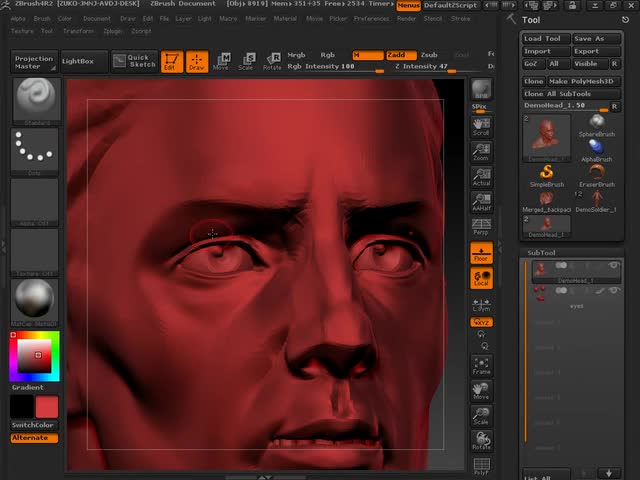The height and width of the screenshot is (480, 640).
Task: Open the Material menu
Action: coord(285,19)
